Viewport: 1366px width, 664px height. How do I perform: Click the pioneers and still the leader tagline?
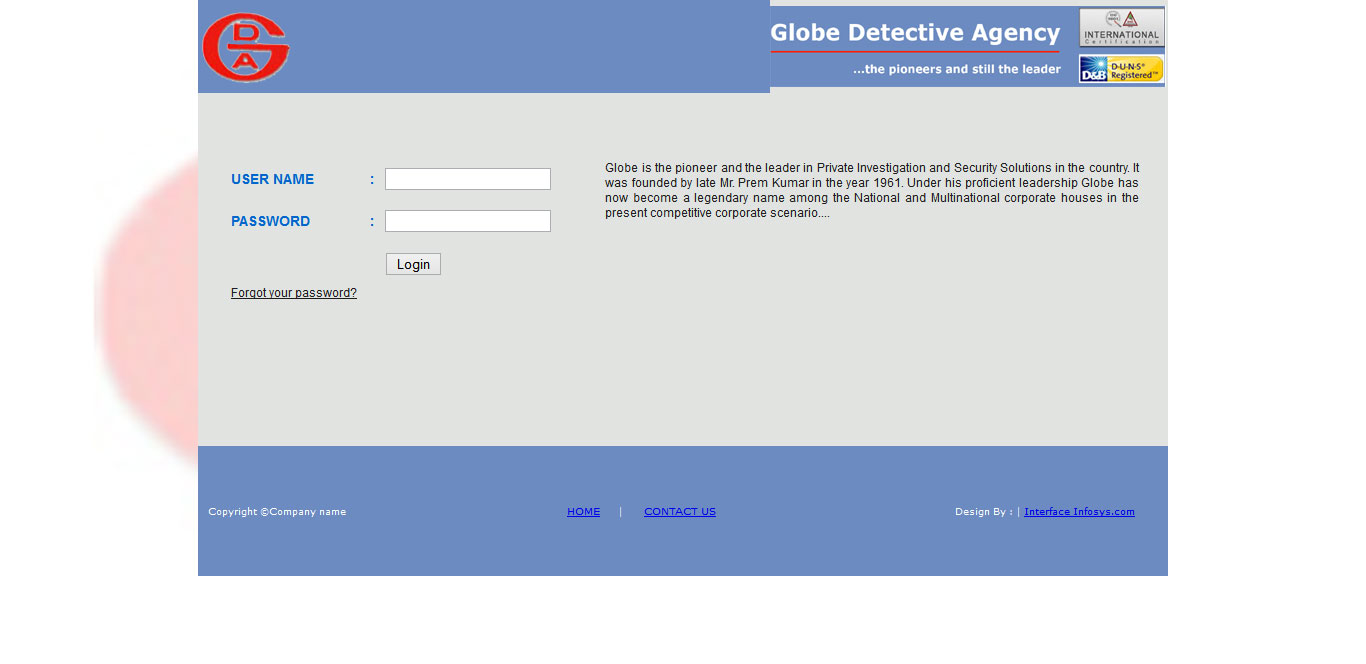[x=956, y=69]
